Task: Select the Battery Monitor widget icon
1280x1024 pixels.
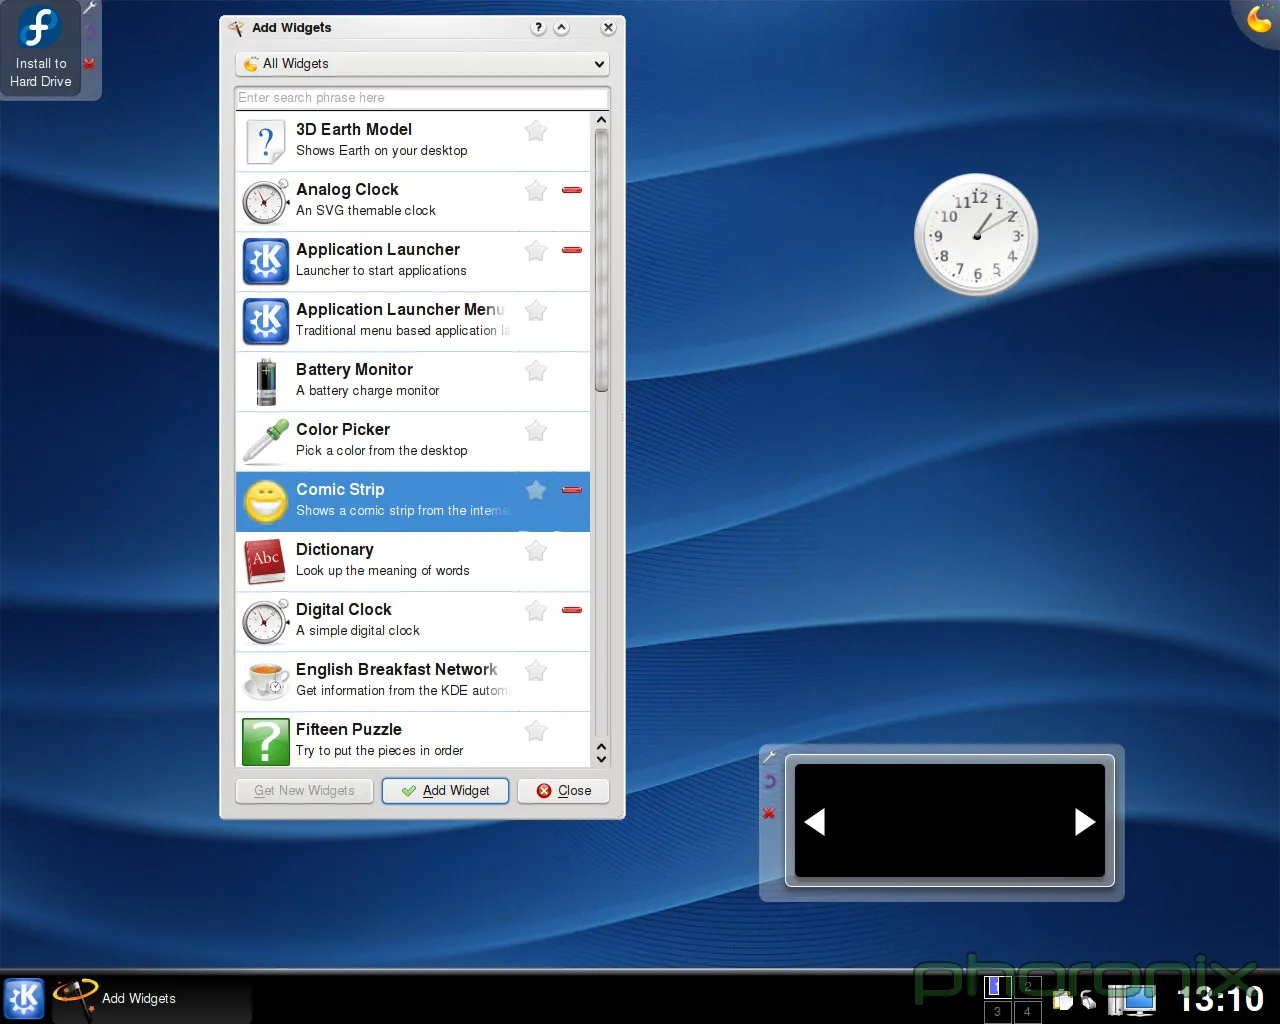Action: [x=266, y=382]
